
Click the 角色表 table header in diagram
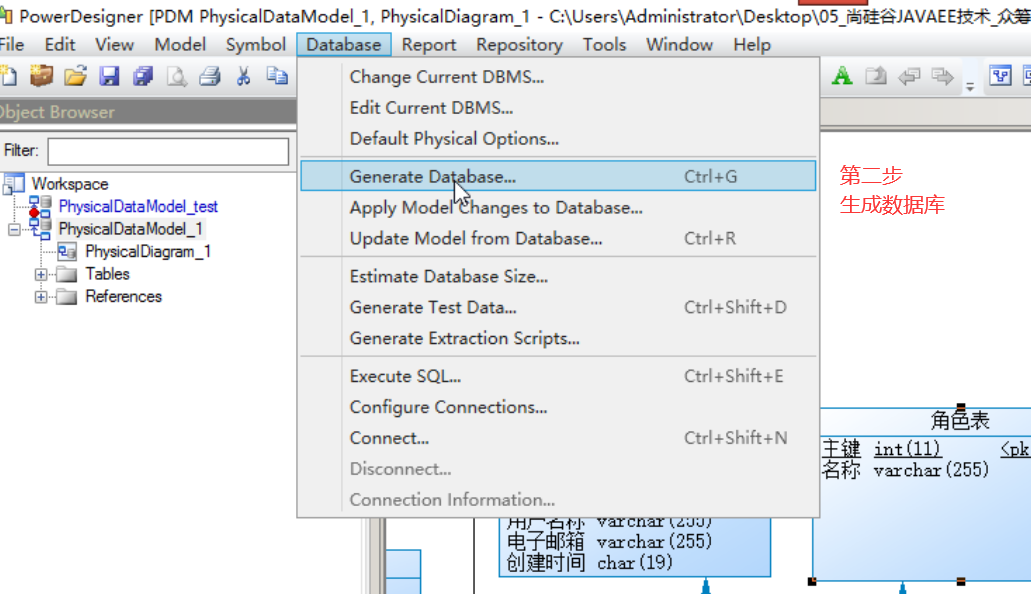960,420
